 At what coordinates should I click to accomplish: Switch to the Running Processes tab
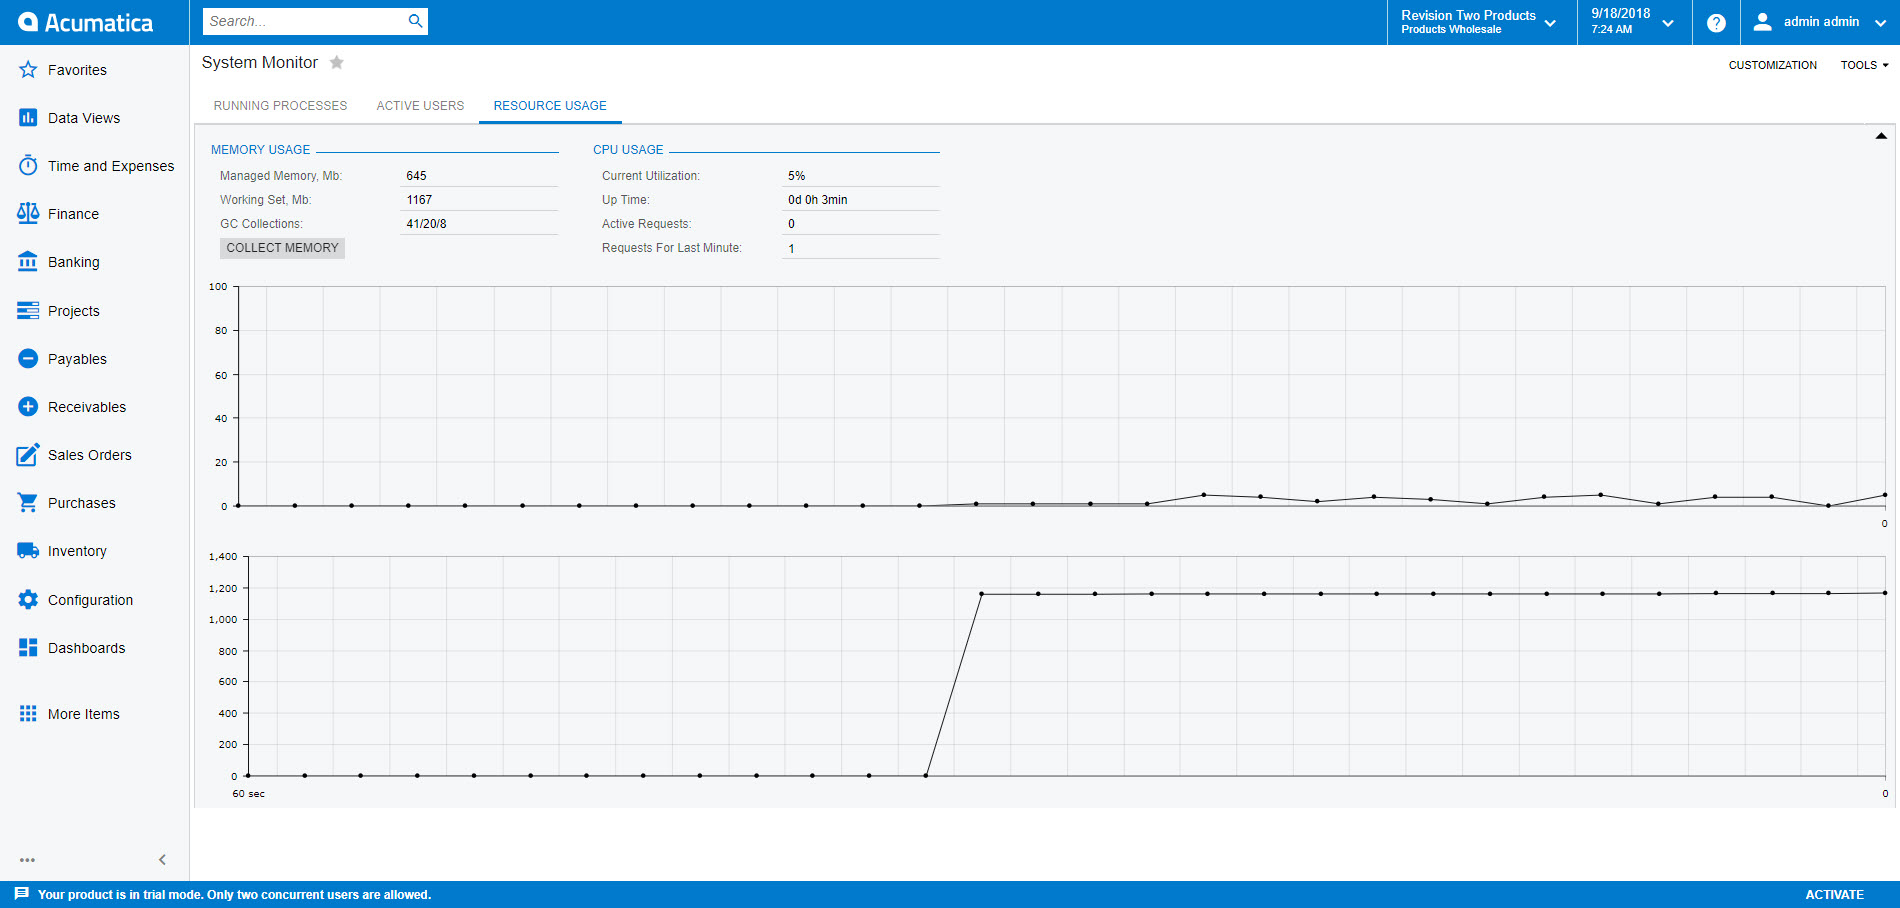click(x=280, y=106)
